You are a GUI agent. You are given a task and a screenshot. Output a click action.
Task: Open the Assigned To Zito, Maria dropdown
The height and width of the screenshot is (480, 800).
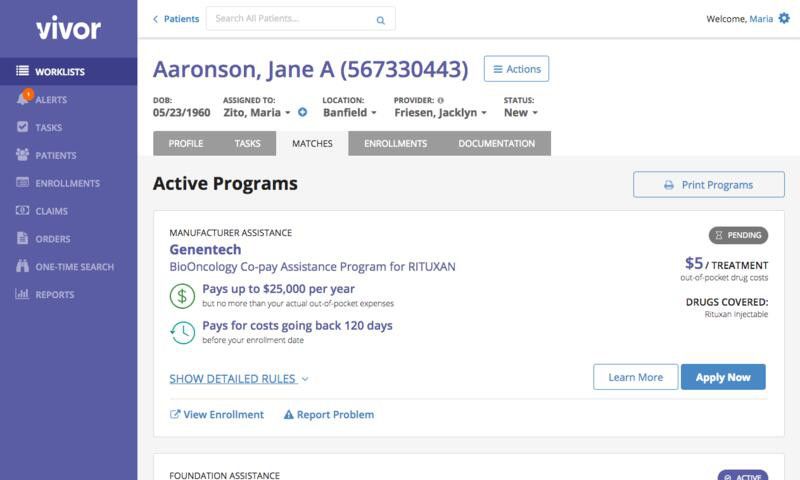tap(257, 113)
